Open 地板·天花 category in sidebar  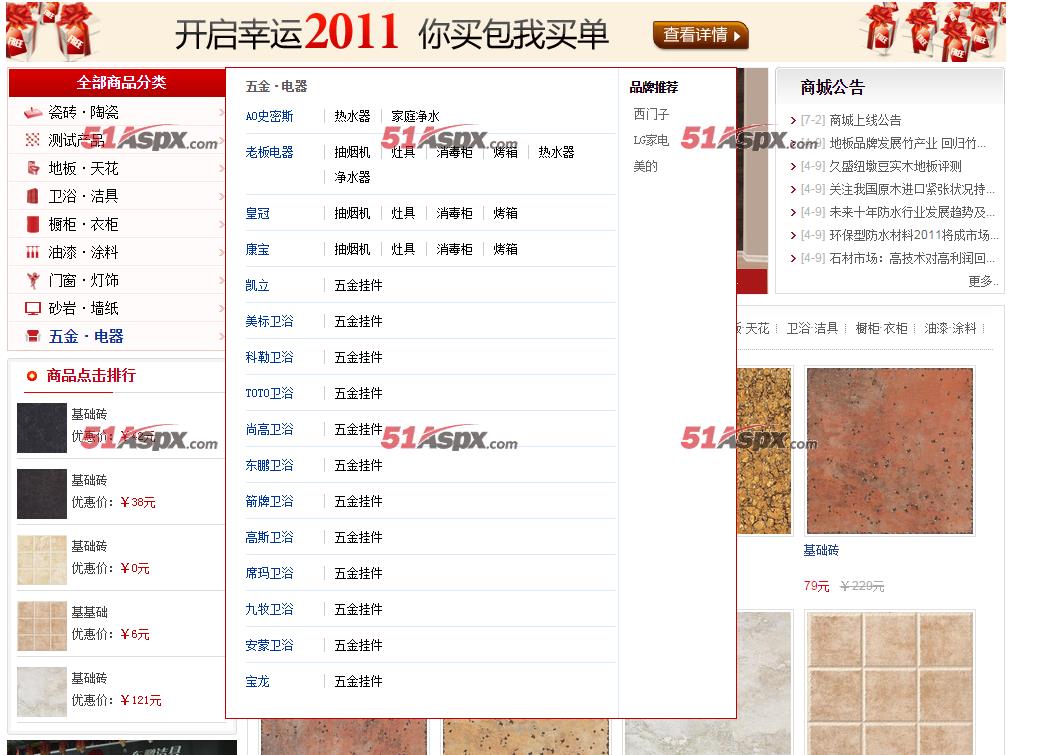pyautogui.click(x=83, y=168)
